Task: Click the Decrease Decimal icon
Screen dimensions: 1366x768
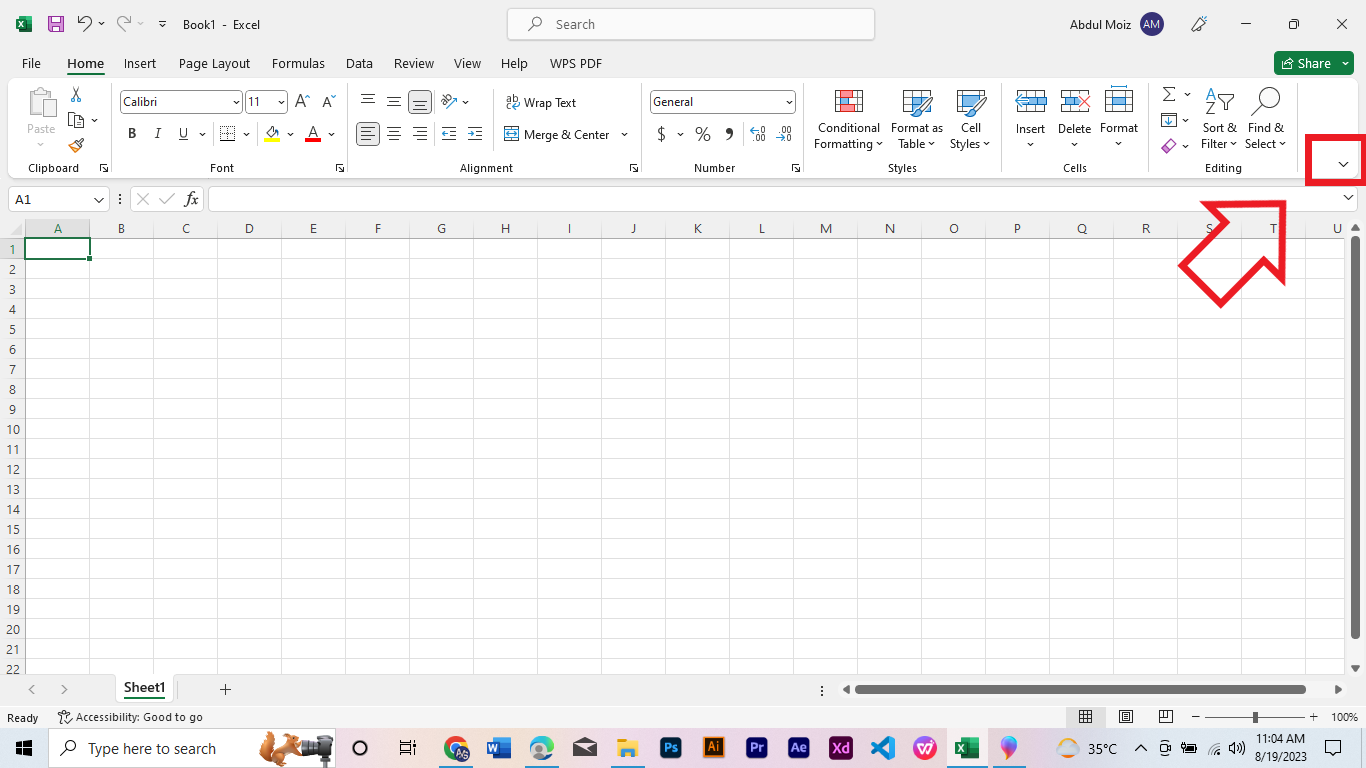Action: tap(784, 134)
